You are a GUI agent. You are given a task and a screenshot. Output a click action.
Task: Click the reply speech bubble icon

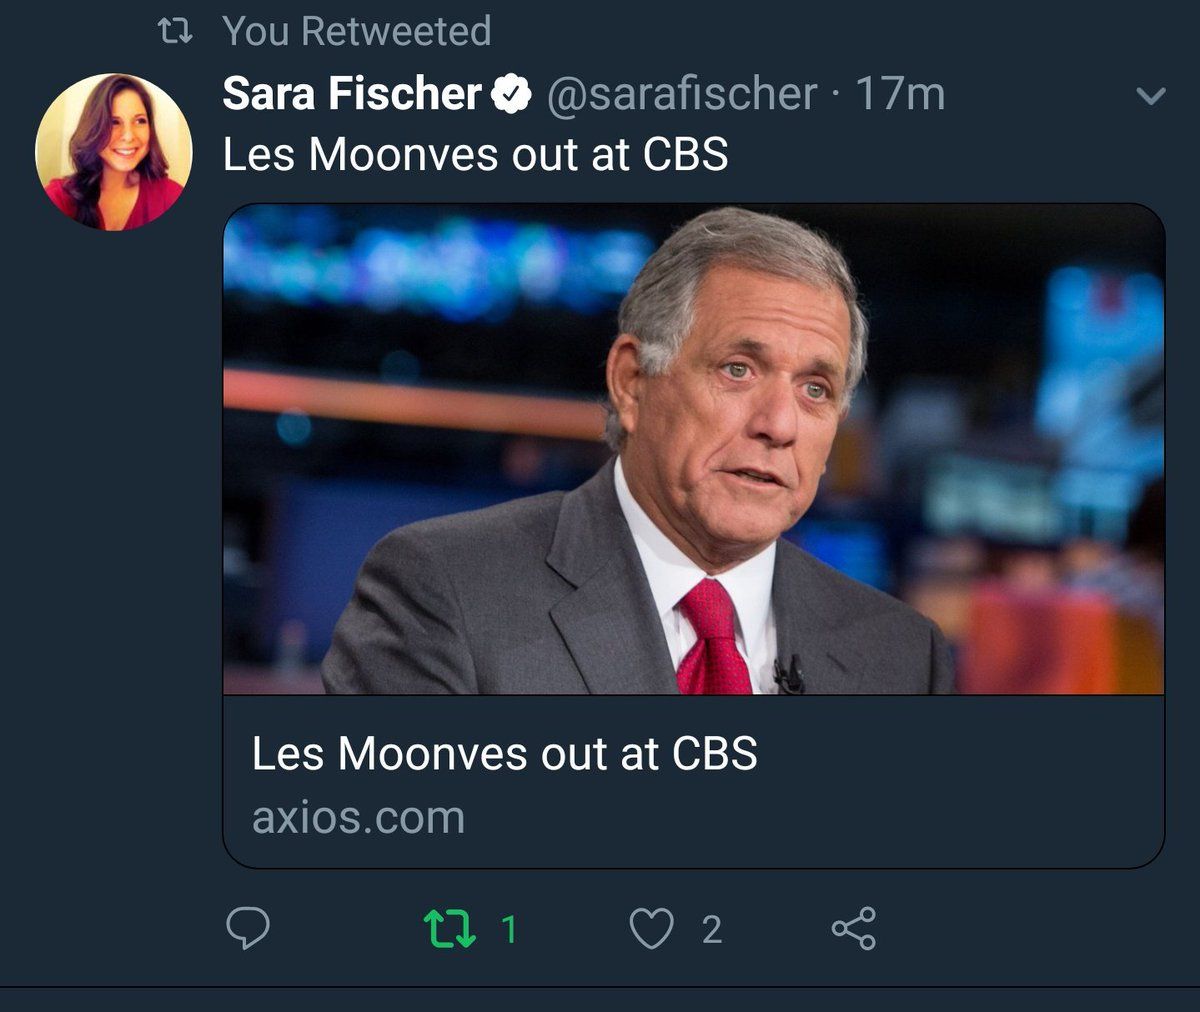[x=247, y=928]
